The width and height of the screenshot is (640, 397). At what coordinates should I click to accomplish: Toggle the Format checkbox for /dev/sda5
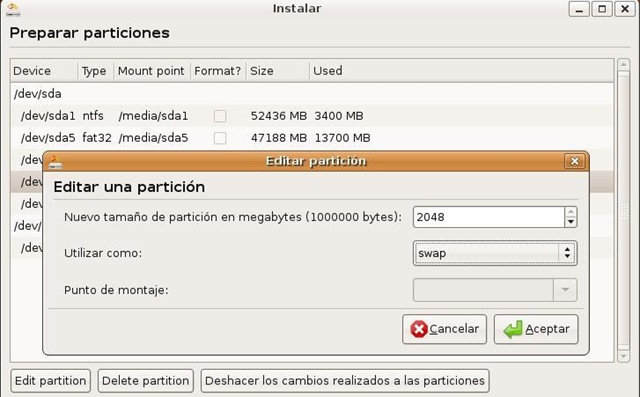pyautogui.click(x=220, y=138)
